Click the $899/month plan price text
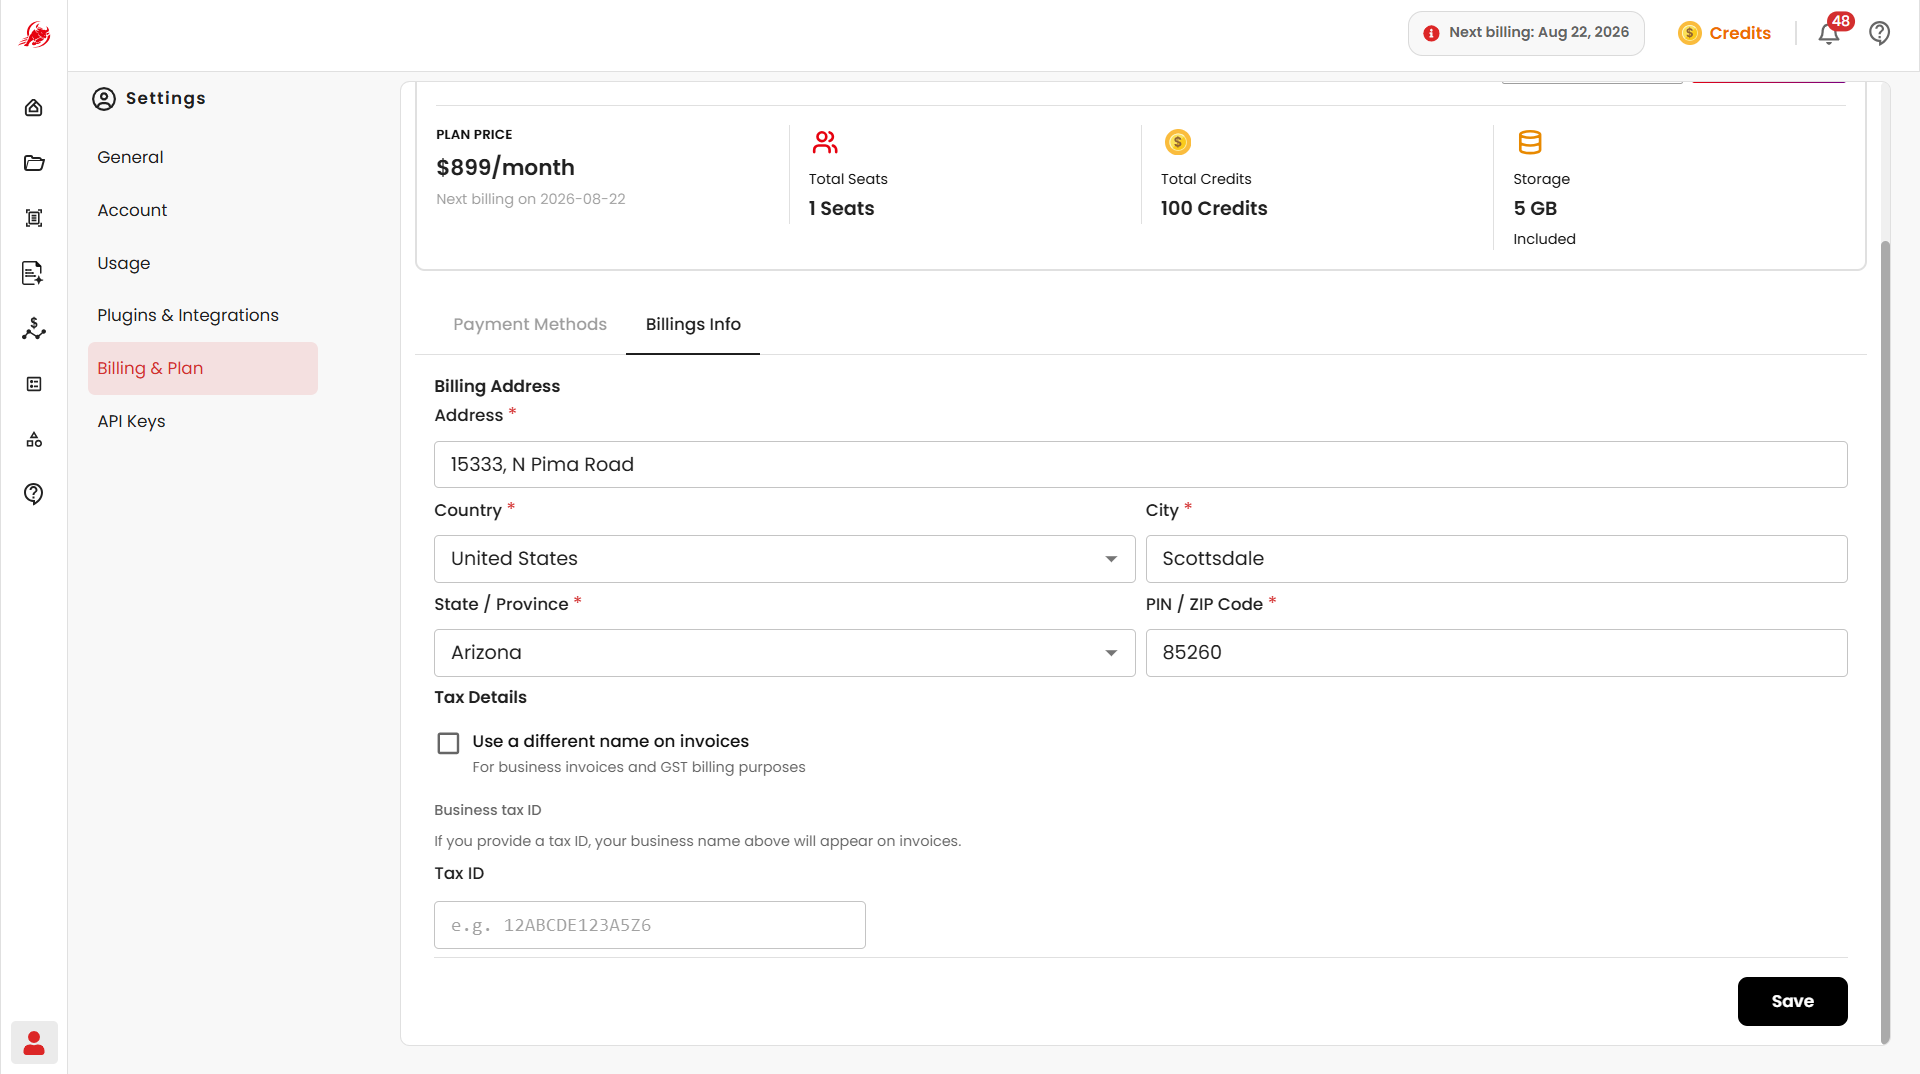Screen dimensions: 1920x1074 [505, 167]
